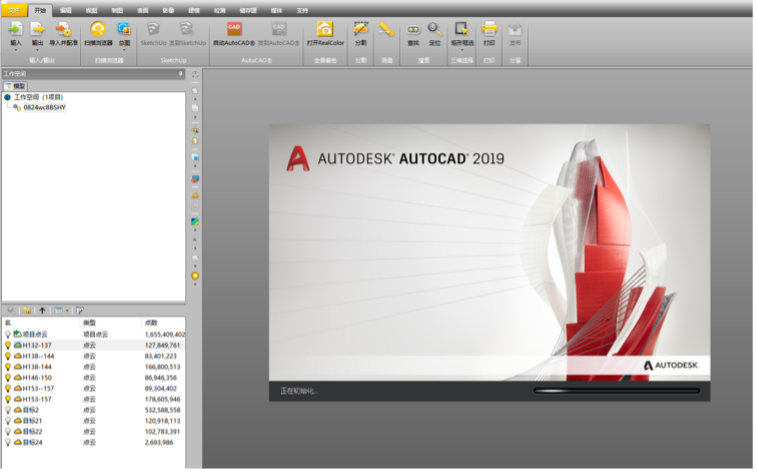
Task: Open the 打开RealColor panorama coloring tool
Action: pyautogui.click(x=325, y=29)
